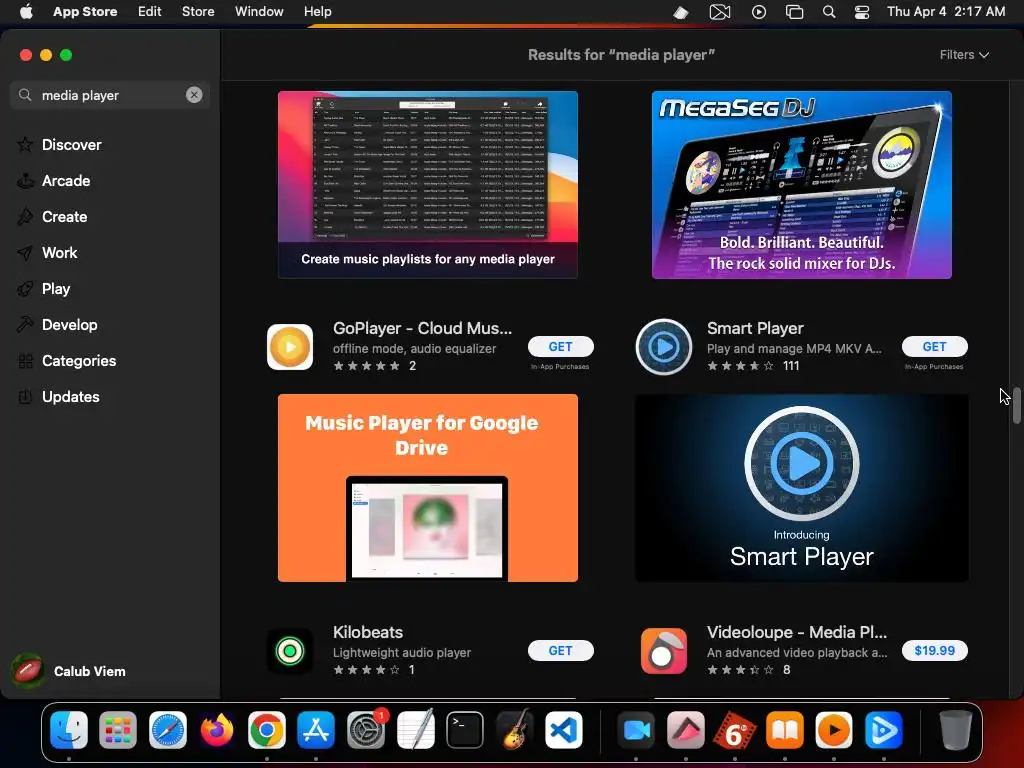
Task: Clear the search field with the X icon
Action: (194, 95)
